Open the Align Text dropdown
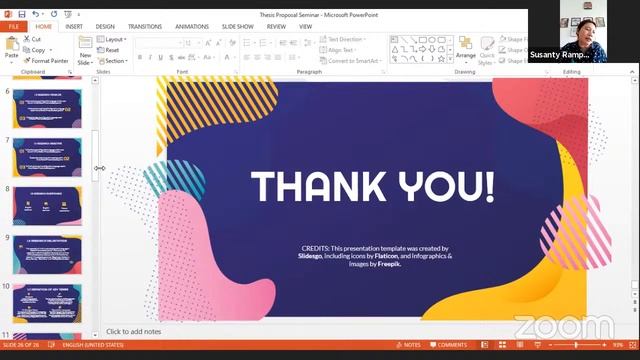Image resolution: width=640 pixels, height=360 pixels. pos(338,50)
